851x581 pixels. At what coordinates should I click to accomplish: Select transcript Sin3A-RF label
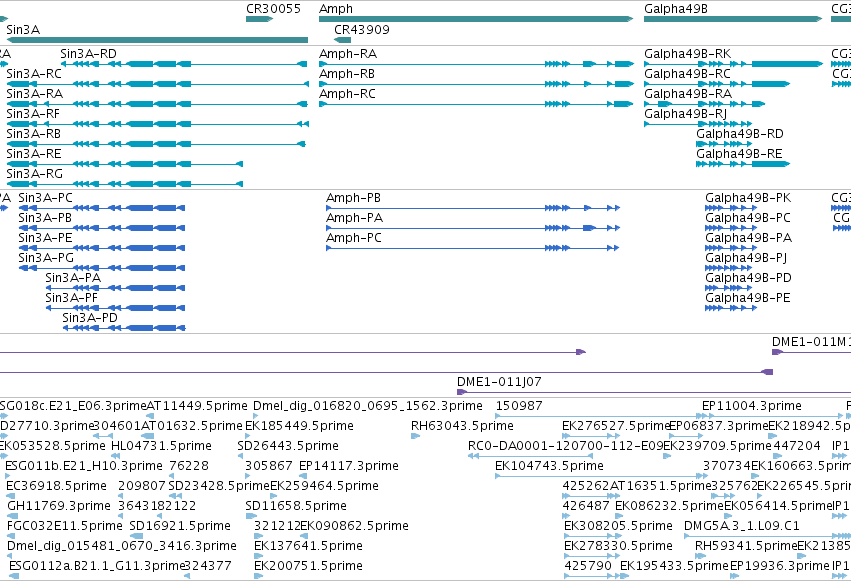pyautogui.click(x=33, y=114)
